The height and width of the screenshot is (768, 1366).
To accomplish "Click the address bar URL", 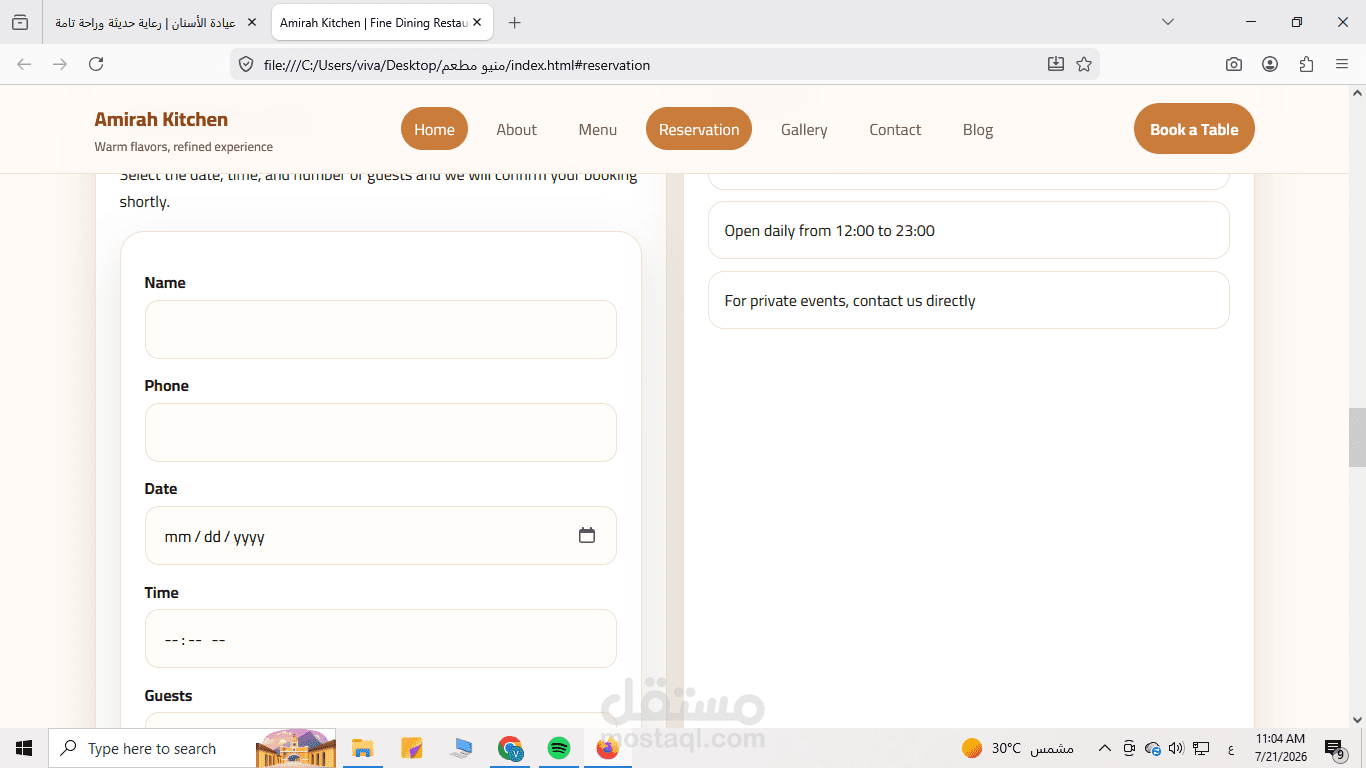I will [456, 65].
